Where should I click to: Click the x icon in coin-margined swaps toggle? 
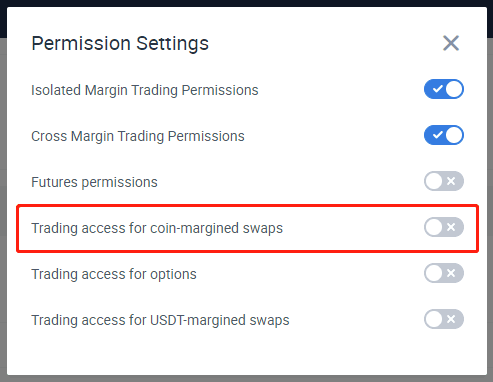coord(451,227)
